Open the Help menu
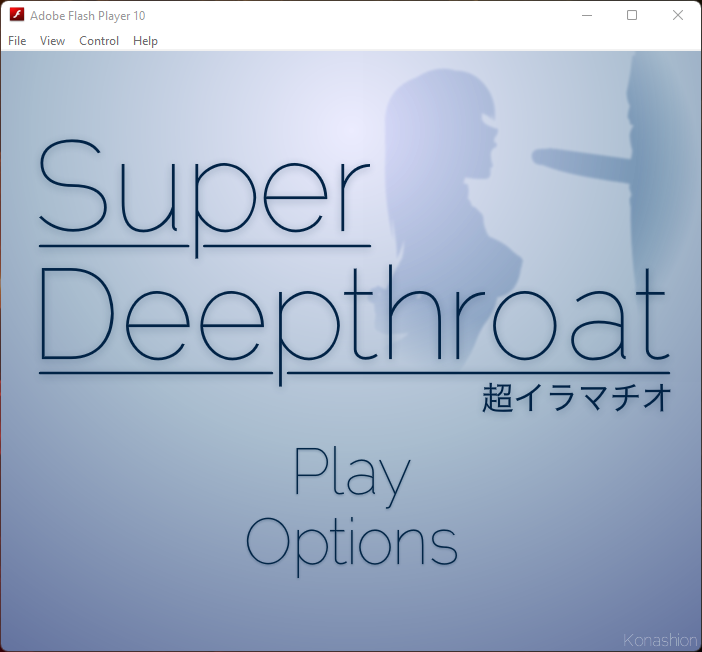Image resolution: width=702 pixels, height=652 pixels. point(145,41)
